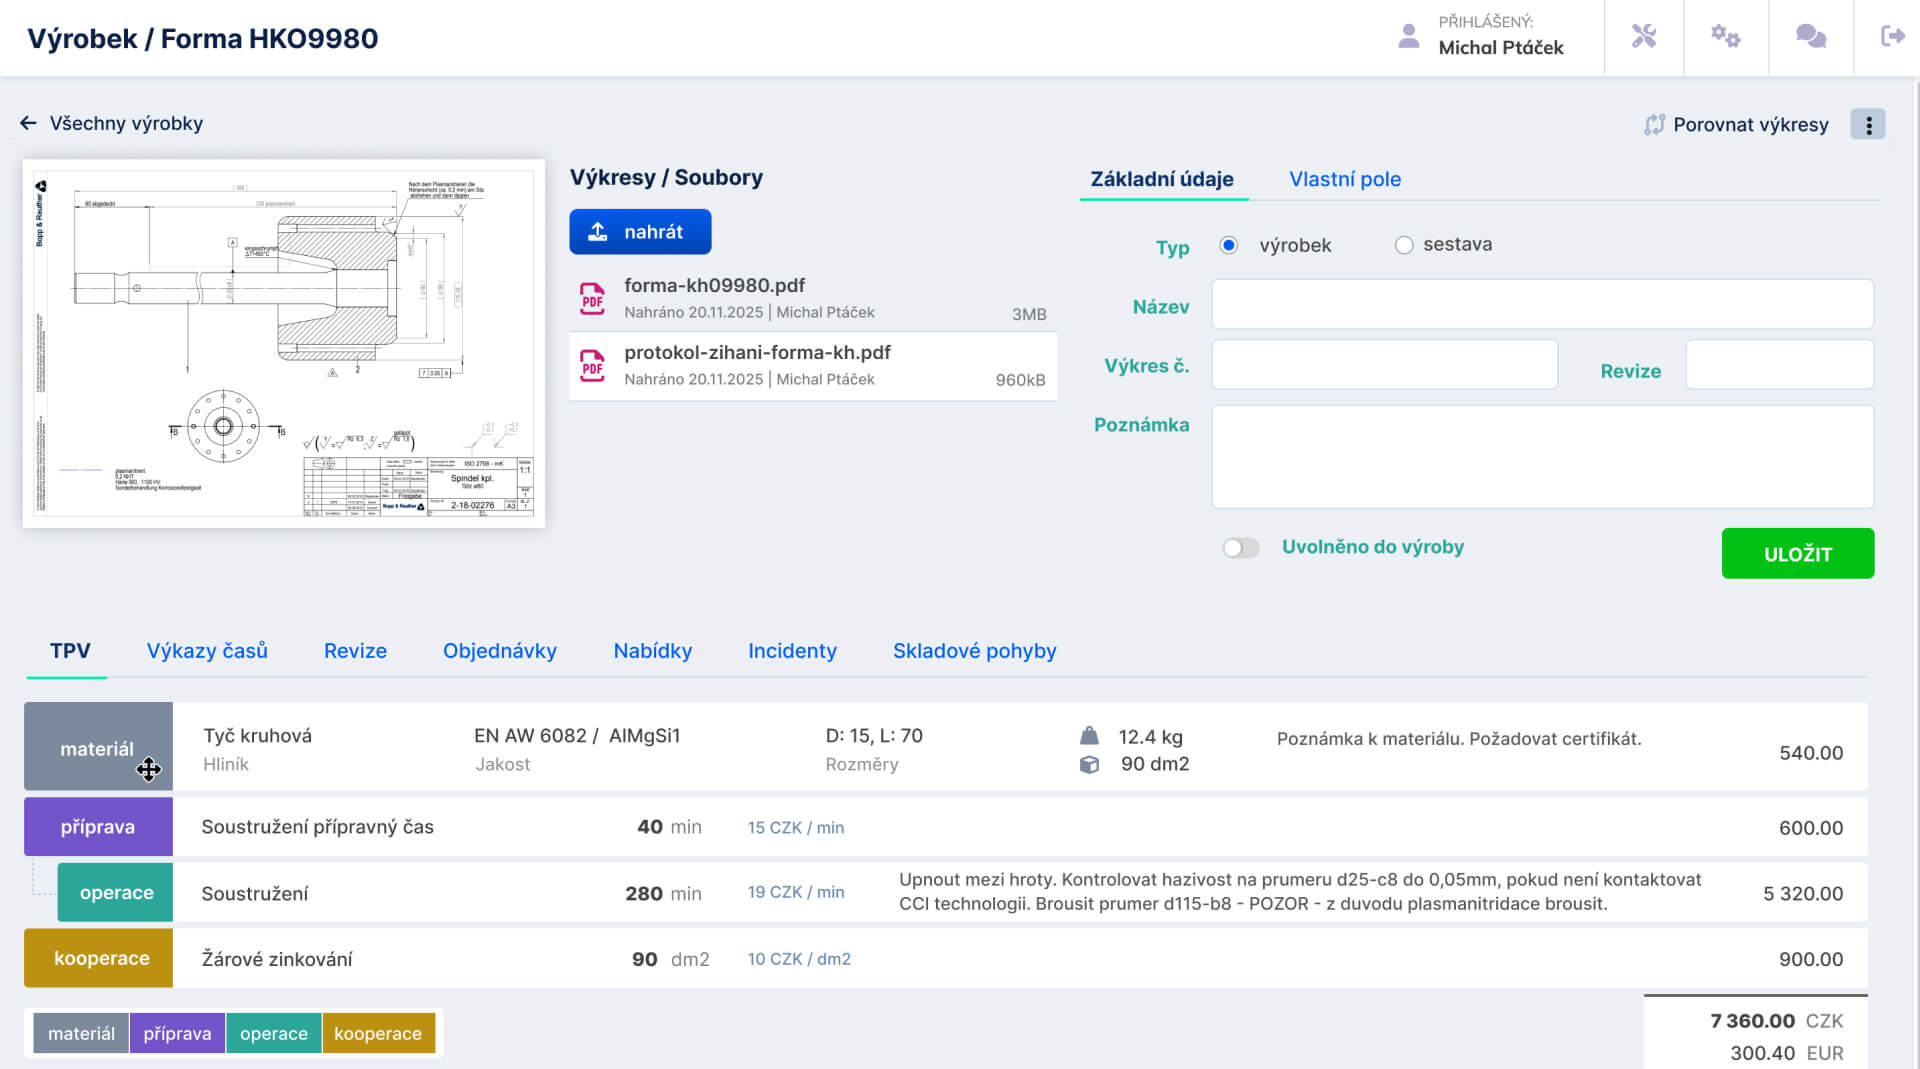This screenshot has height=1069, width=1920.
Task: Open settings gears icon in header
Action: point(1725,37)
